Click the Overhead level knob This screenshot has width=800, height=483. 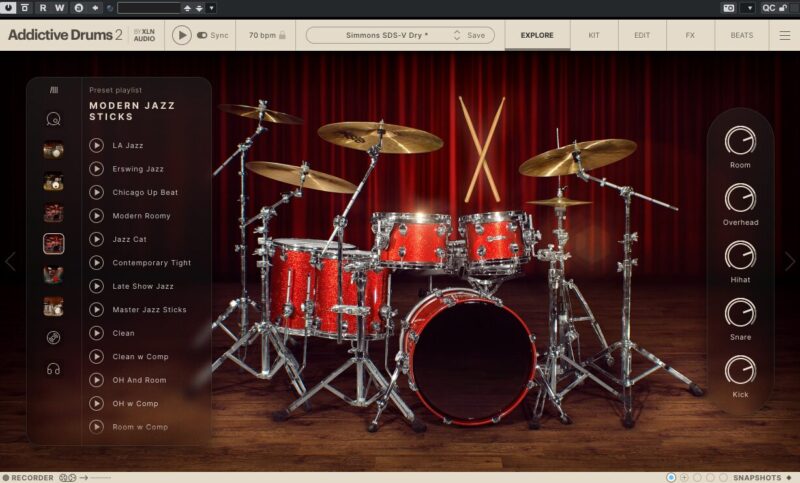tap(740, 198)
